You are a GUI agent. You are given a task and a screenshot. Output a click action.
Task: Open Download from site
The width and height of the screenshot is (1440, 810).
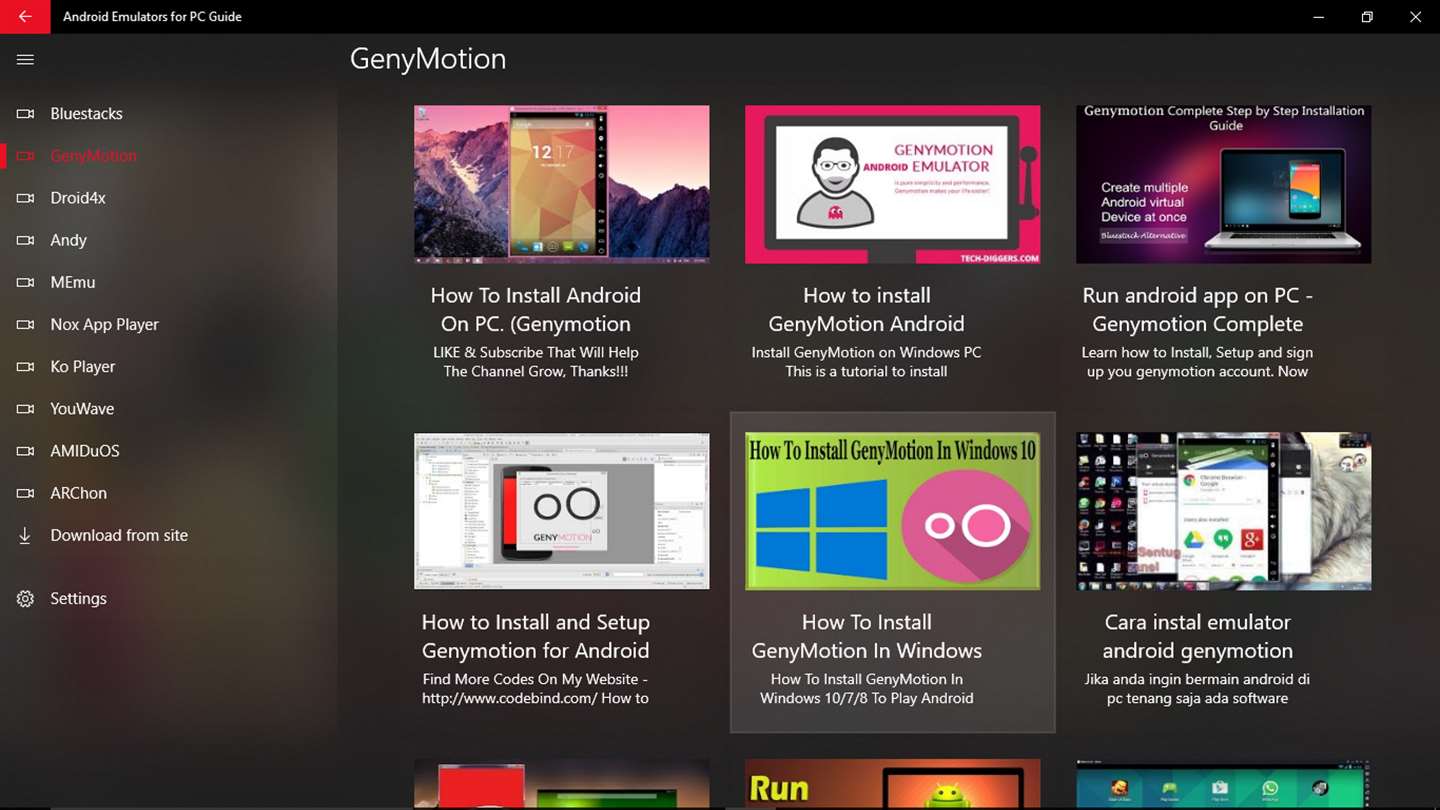tap(119, 535)
